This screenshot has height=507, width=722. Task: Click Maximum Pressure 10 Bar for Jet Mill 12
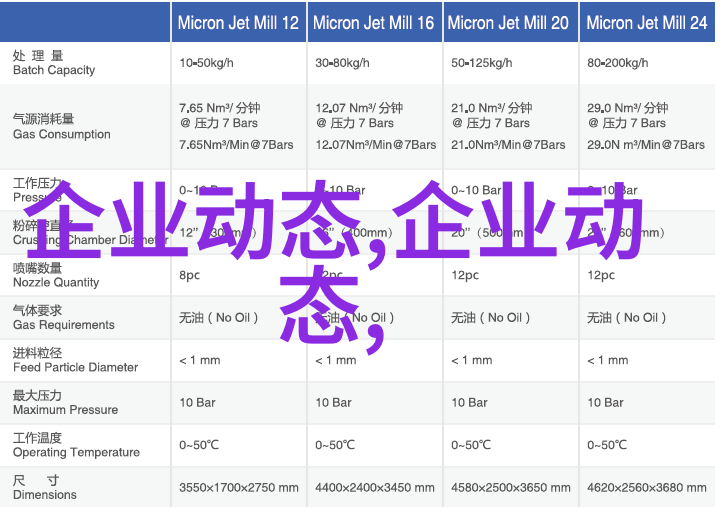pos(197,402)
